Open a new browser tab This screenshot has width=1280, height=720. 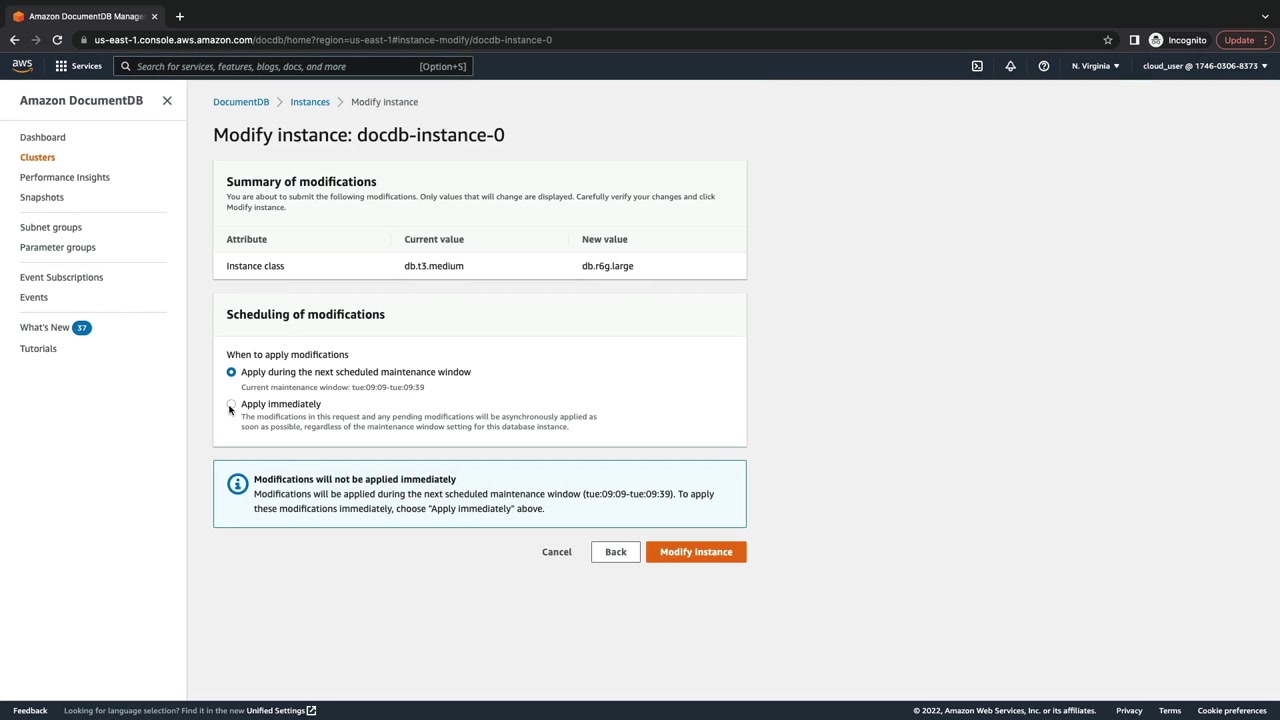pyautogui.click(x=179, y=16)
